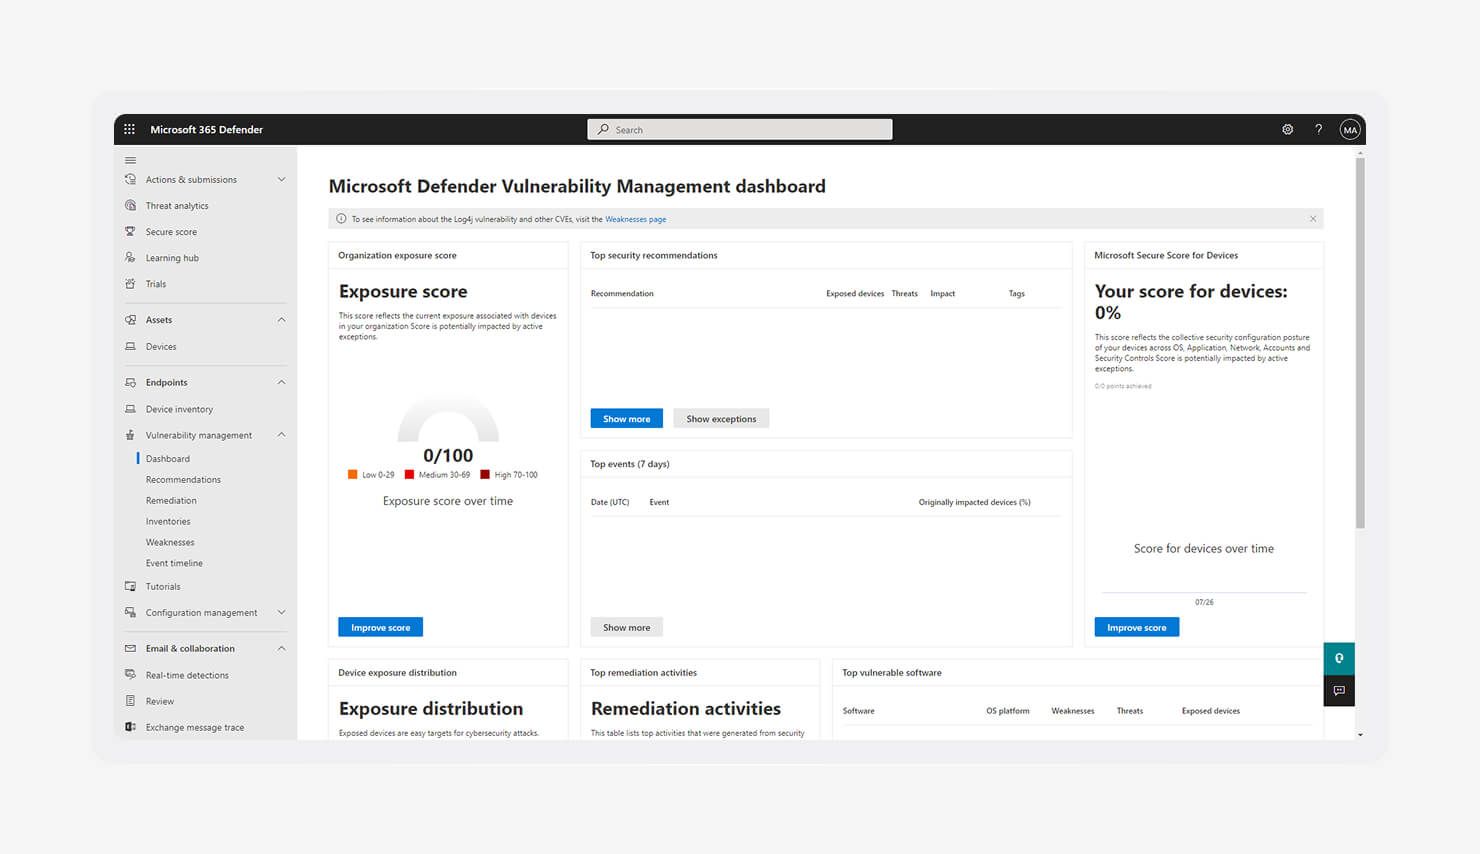Click the Endpoints section icon
Image resolution: width=1480 pixels, height=854 pixels.
pos(130,382)
